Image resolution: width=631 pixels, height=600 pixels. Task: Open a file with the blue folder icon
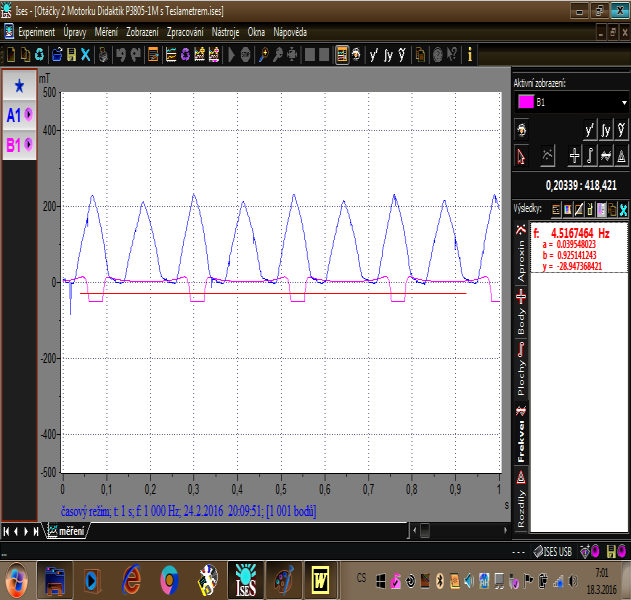click(57, 54)
